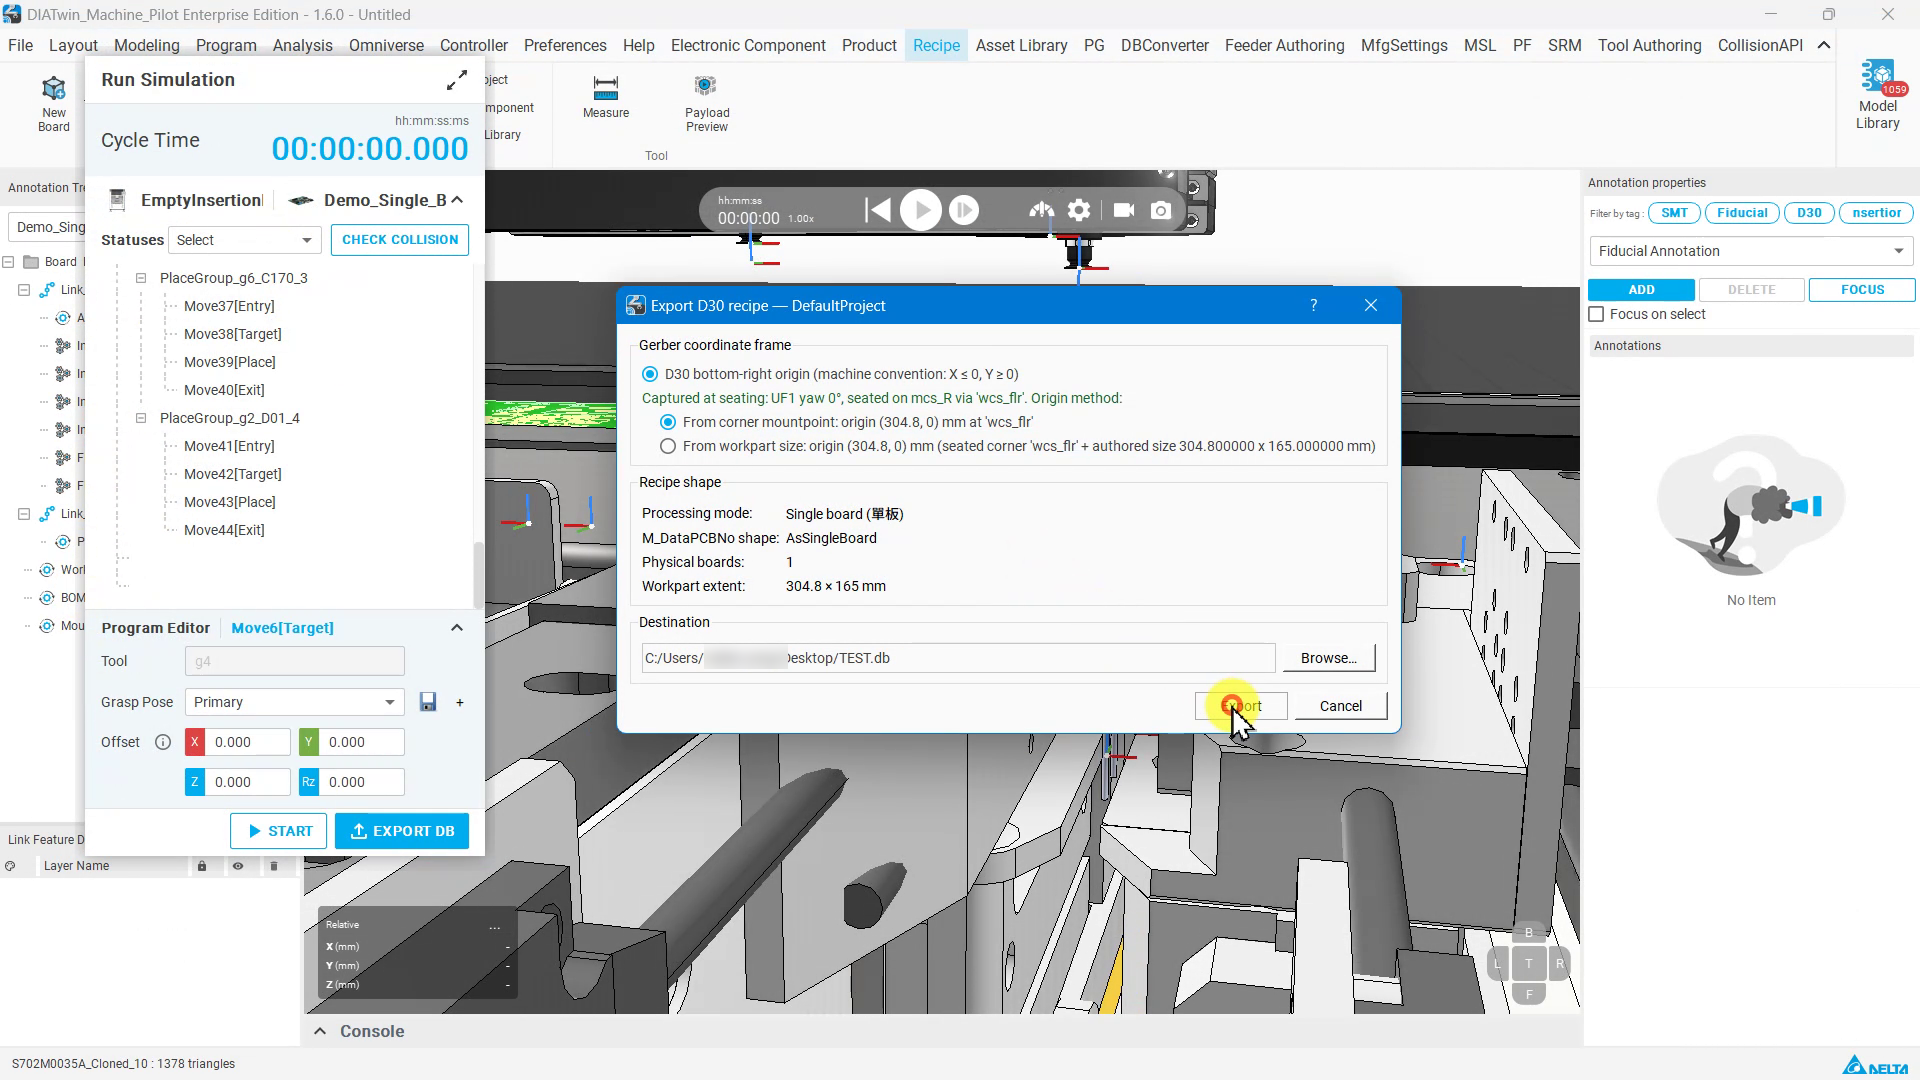
Task: Click the Export D30 dialog help button
Action: click(x=1314, y=305)
